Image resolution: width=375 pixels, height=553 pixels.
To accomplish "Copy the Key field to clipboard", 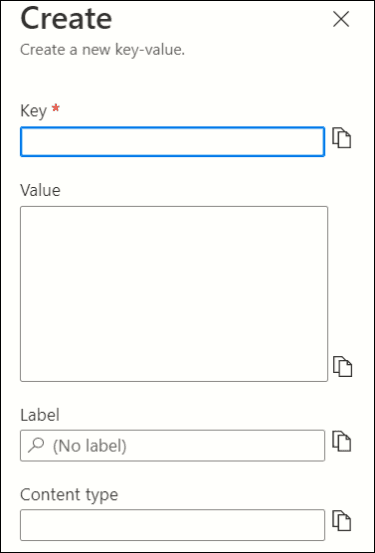I will tap(341, 138).
